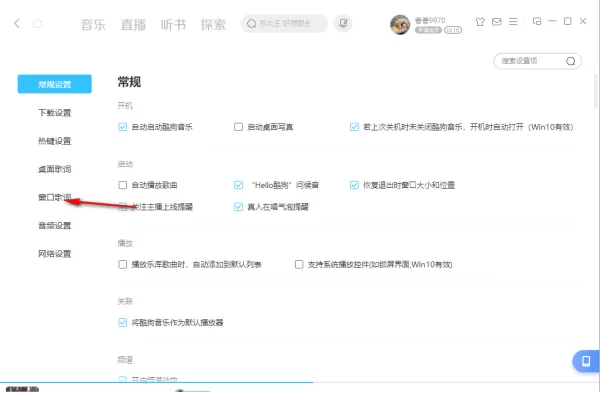Select 网络设置 in the sidebar
The image size is (600, 393).
click(54, 253)
